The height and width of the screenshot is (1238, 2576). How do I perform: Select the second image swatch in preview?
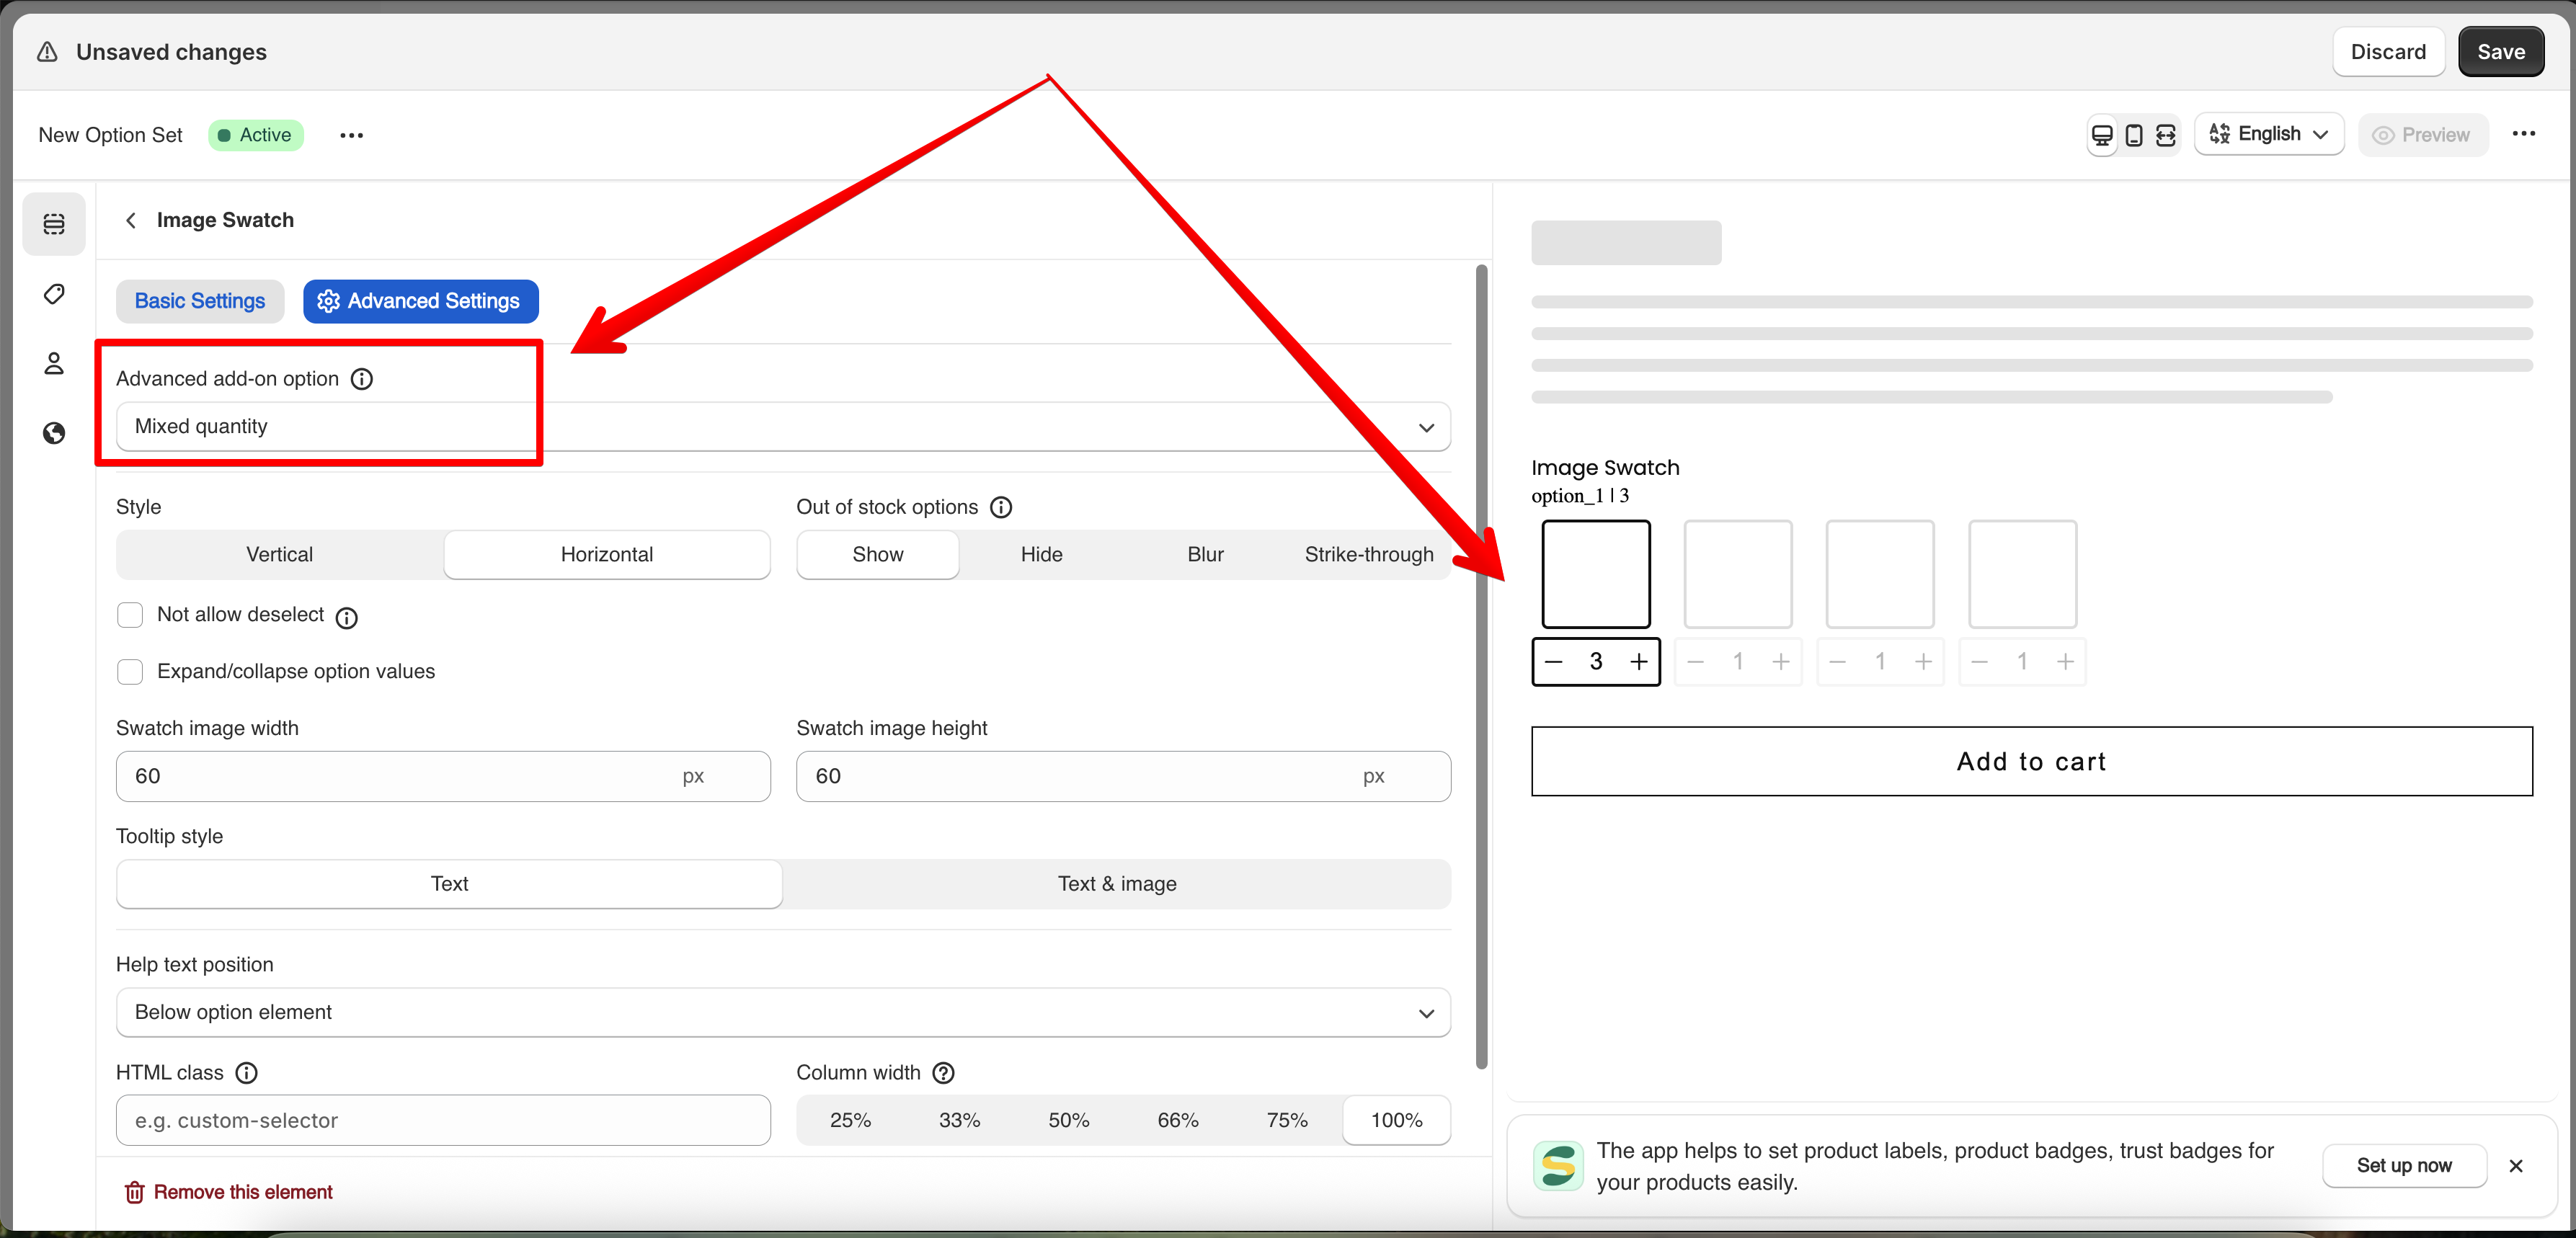click(1738, 574)
